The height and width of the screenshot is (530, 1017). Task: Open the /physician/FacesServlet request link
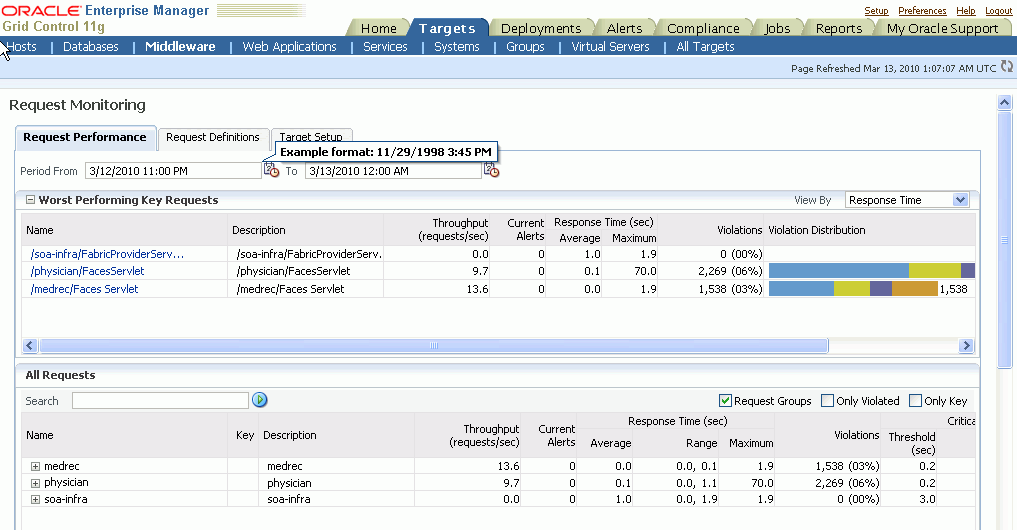87,271
